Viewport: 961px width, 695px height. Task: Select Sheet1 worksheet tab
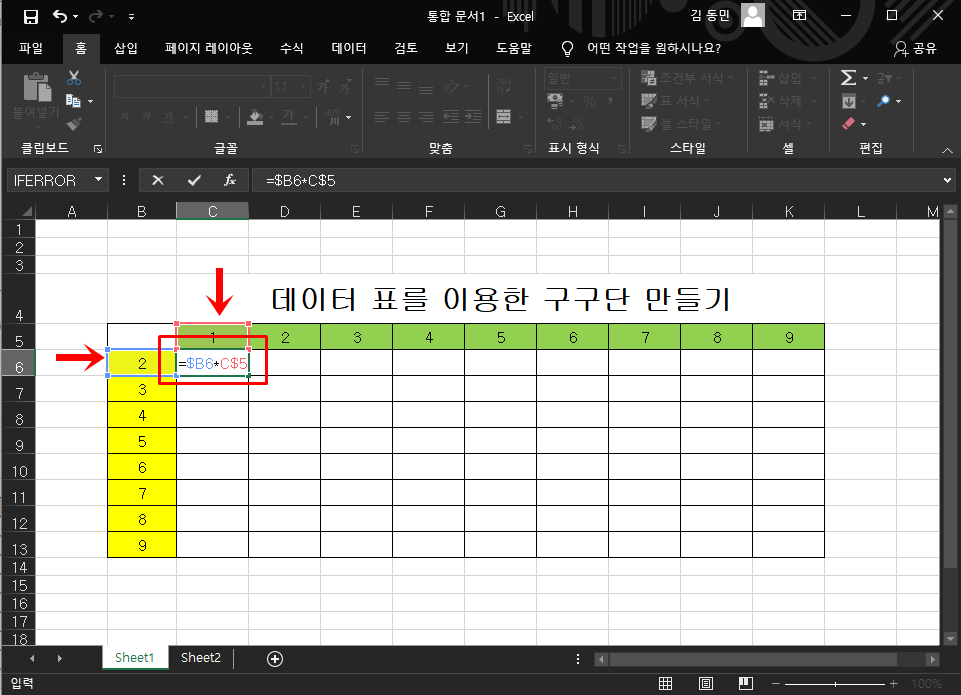pos(135,658)
